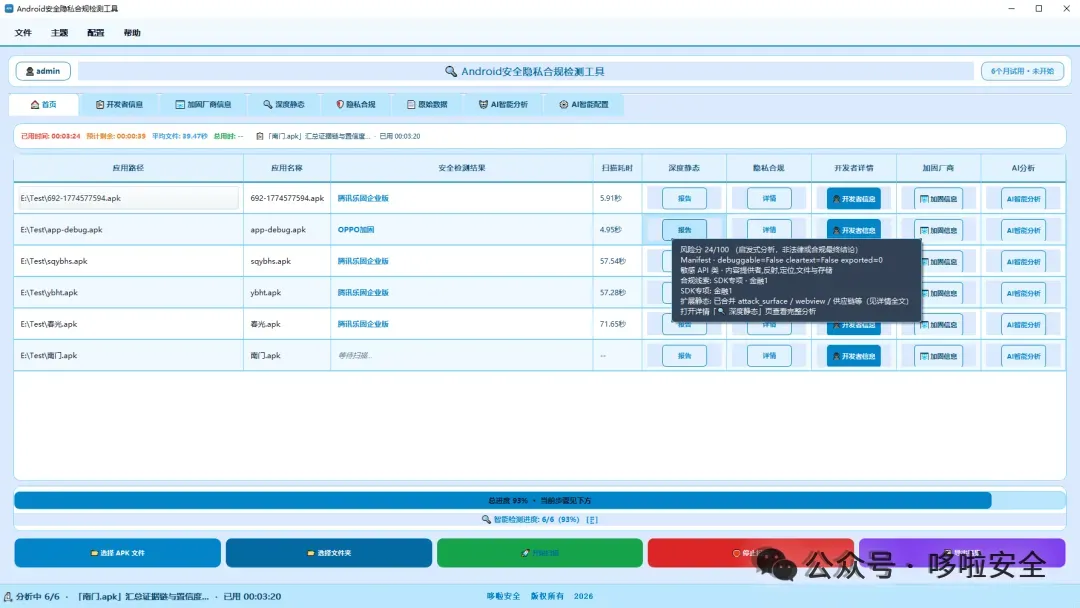
Task: Click the admin user button
Action: click(x=43, y=71)
